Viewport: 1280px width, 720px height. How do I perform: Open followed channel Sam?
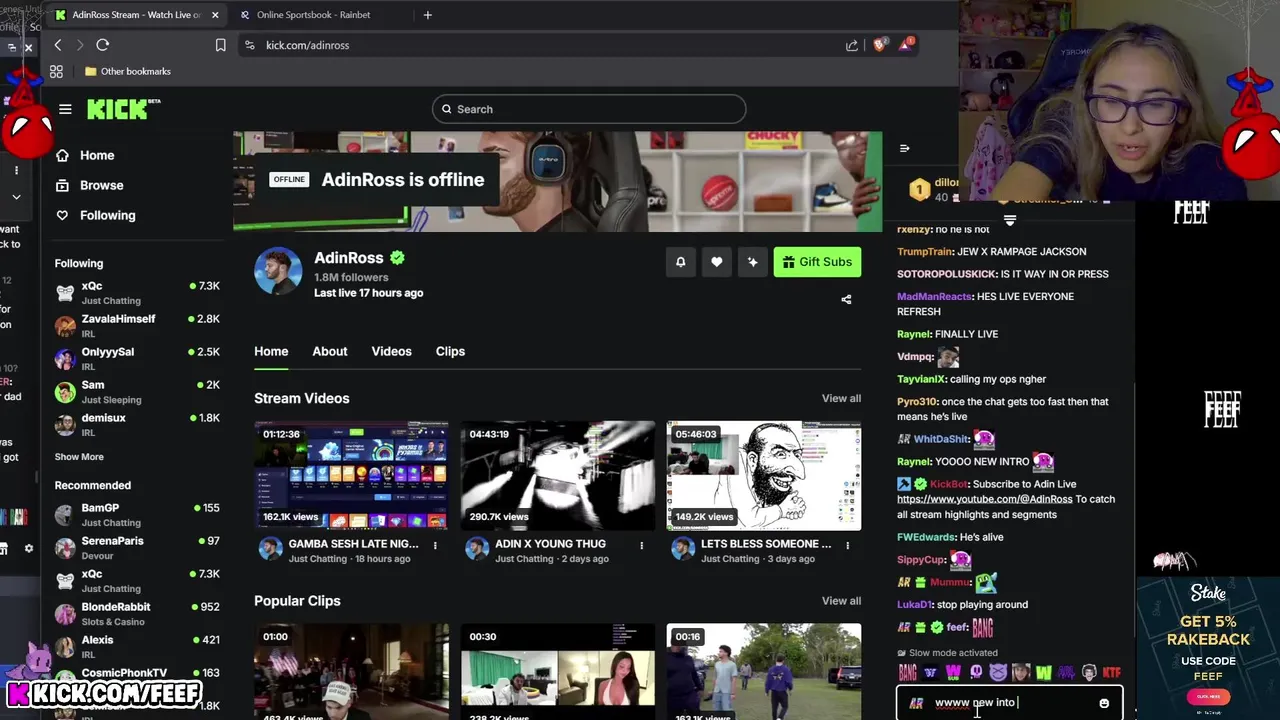137,391
